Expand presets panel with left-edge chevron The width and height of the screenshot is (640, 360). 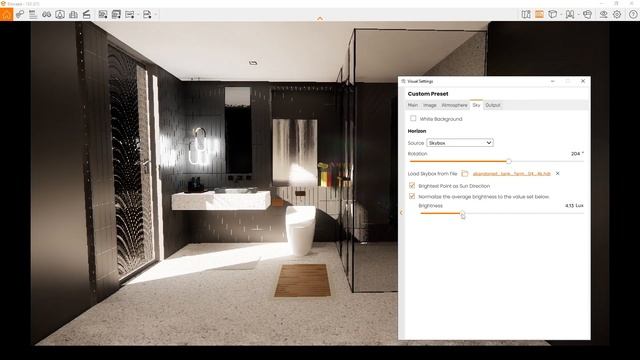[401, 212]
